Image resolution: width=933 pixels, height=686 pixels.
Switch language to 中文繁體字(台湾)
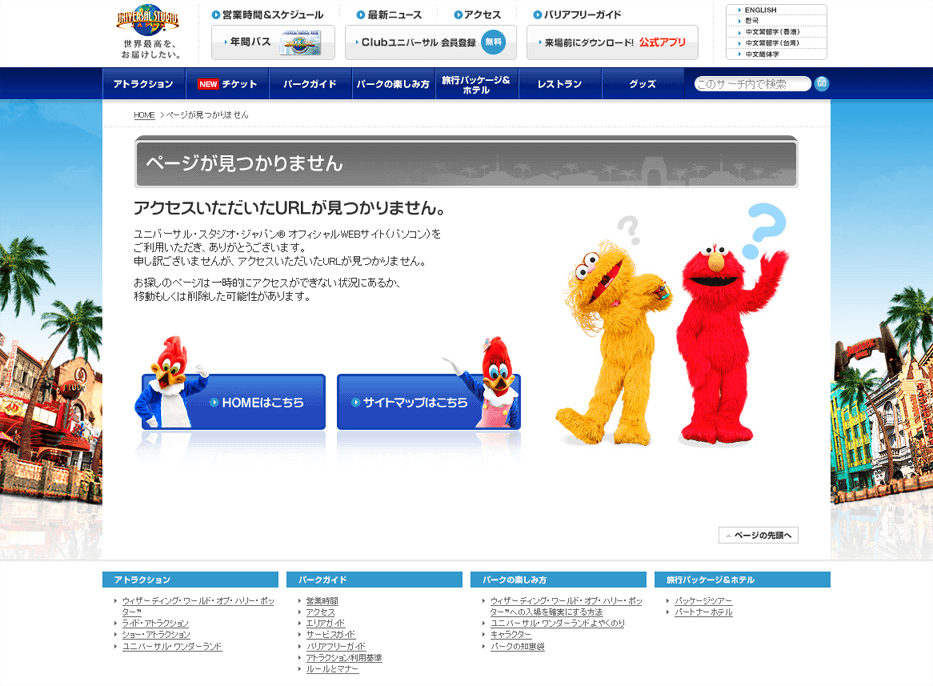coord(772,43)
